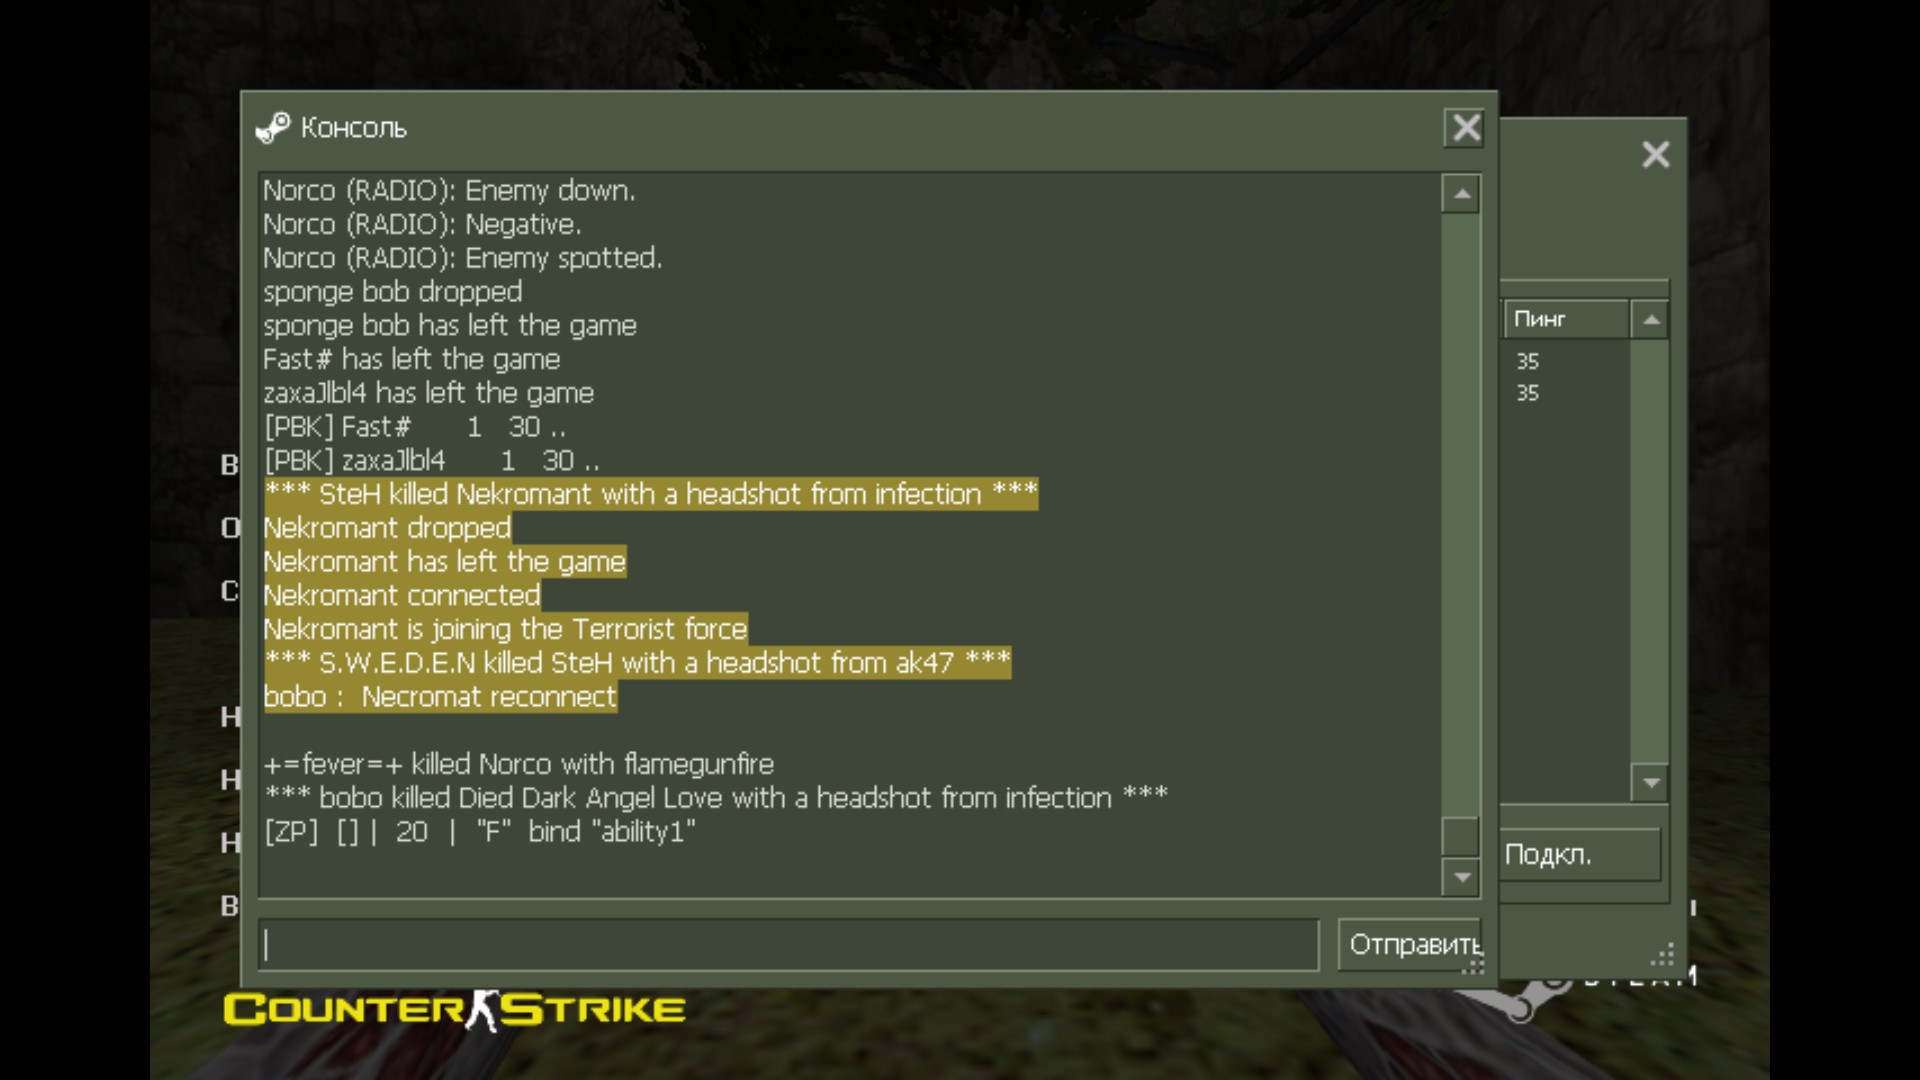The width and height of the screenshot is (1920, 1080).
Task: Select the first server row with ping 35
Action: coord(1566,361)
